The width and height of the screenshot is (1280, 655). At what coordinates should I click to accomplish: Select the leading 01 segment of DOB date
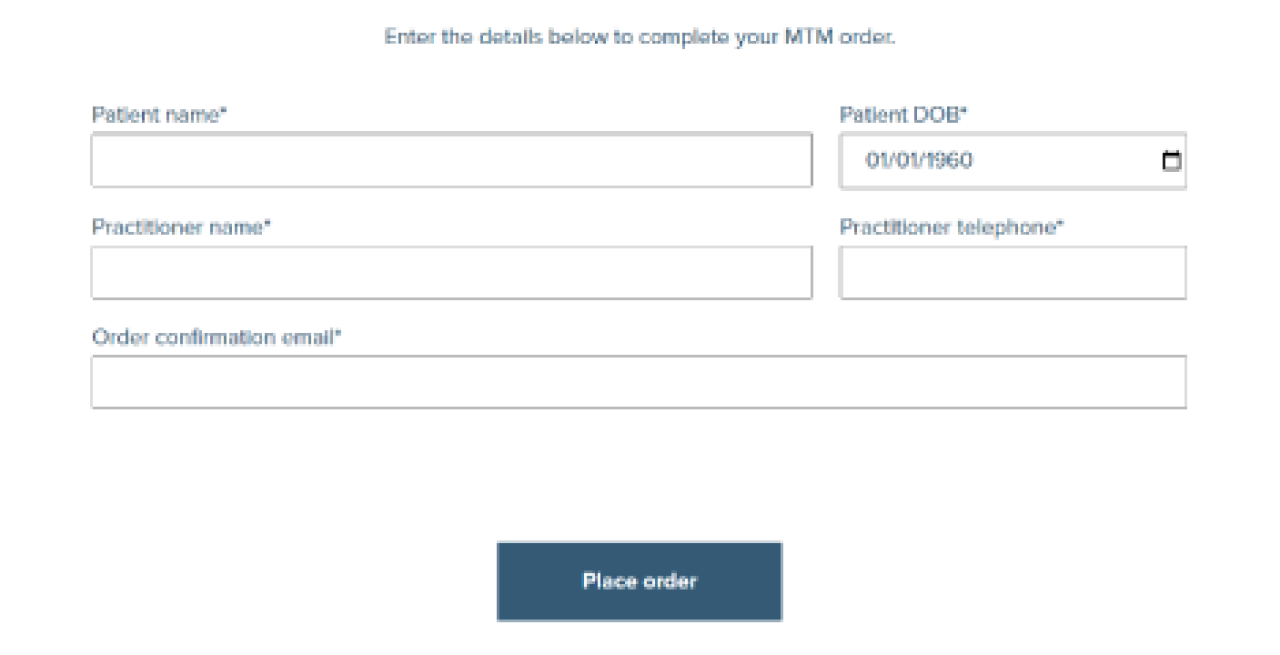876,161
